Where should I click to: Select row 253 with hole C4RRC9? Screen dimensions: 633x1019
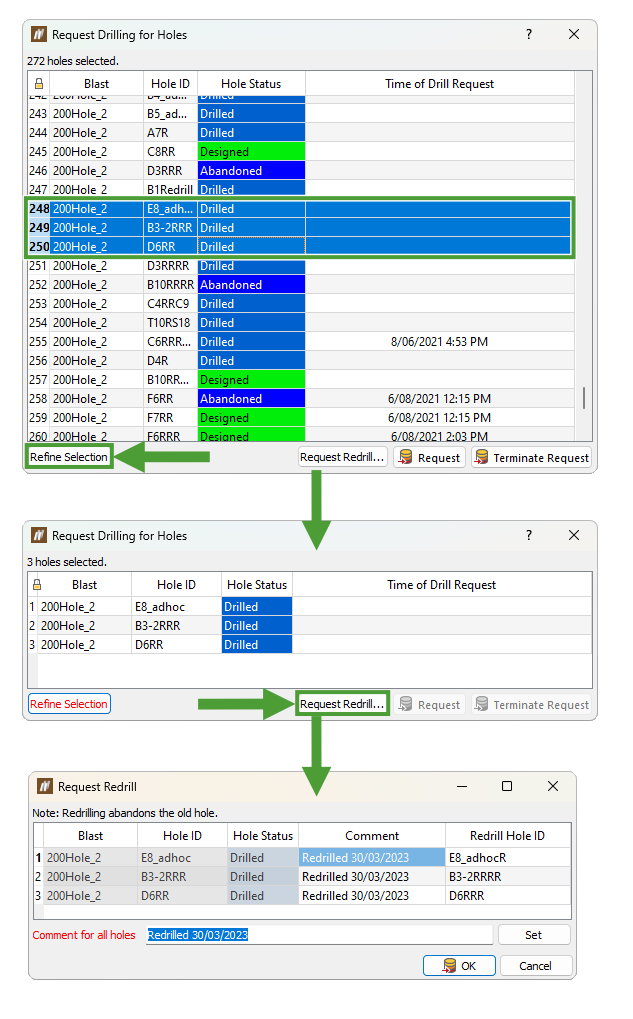[x=300, y=303]
